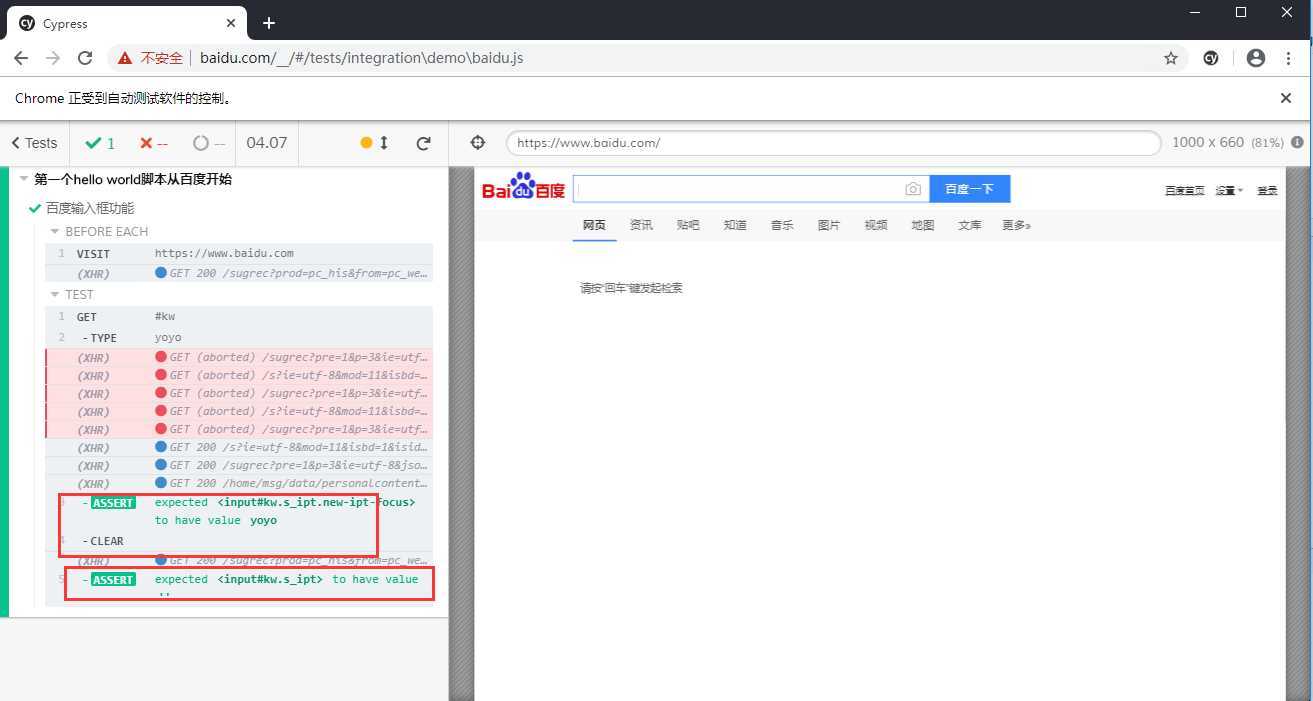Screen dimensions: 1313x701
Task: Select the 地图 tab
Action: pos(922,225)
